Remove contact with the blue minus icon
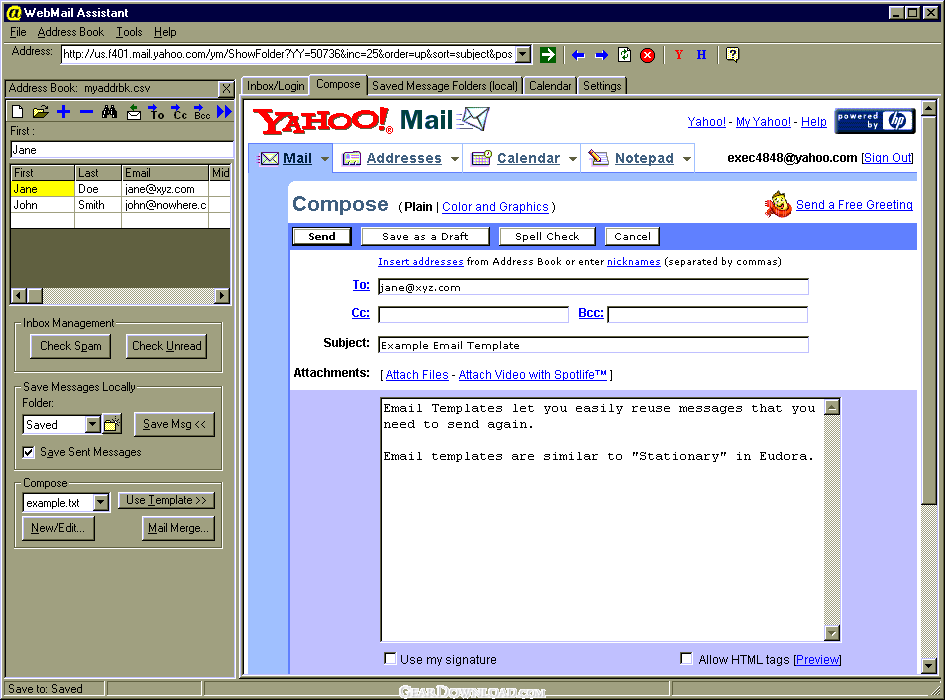Screen dimensions: 945x700 coord(86,112)
